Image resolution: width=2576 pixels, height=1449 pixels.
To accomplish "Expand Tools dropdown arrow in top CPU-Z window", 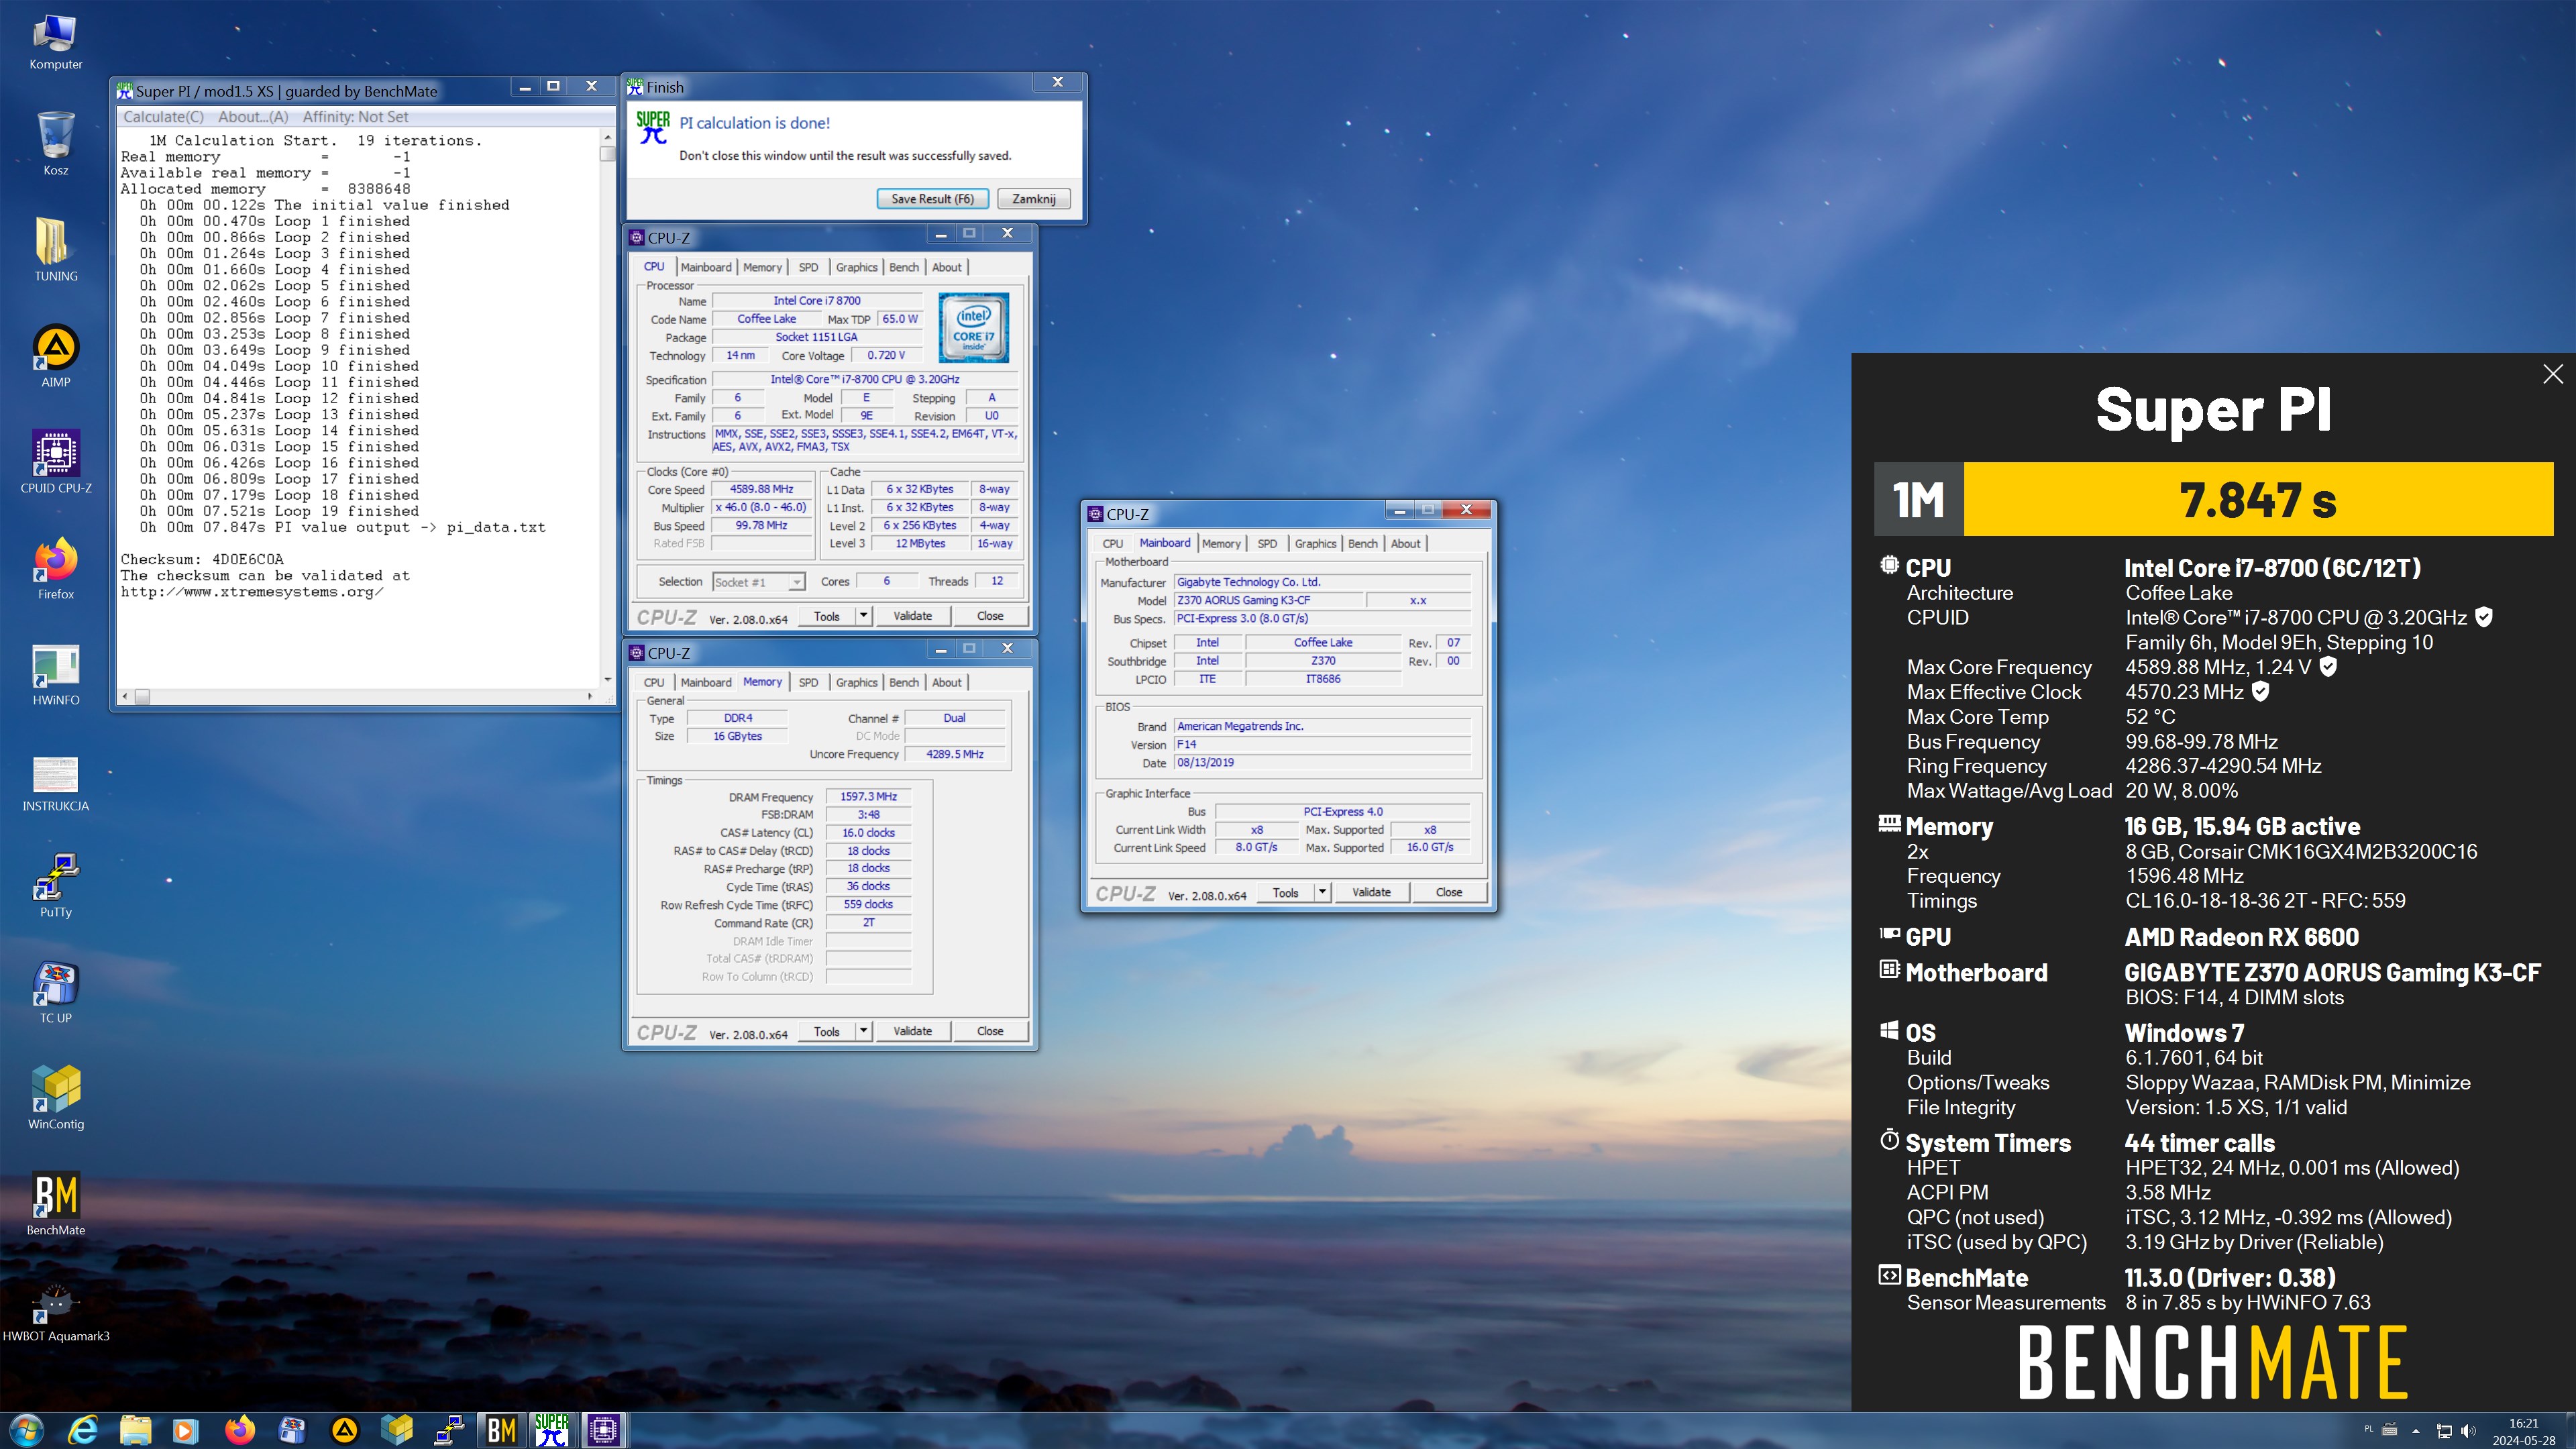I will point(863,616).
